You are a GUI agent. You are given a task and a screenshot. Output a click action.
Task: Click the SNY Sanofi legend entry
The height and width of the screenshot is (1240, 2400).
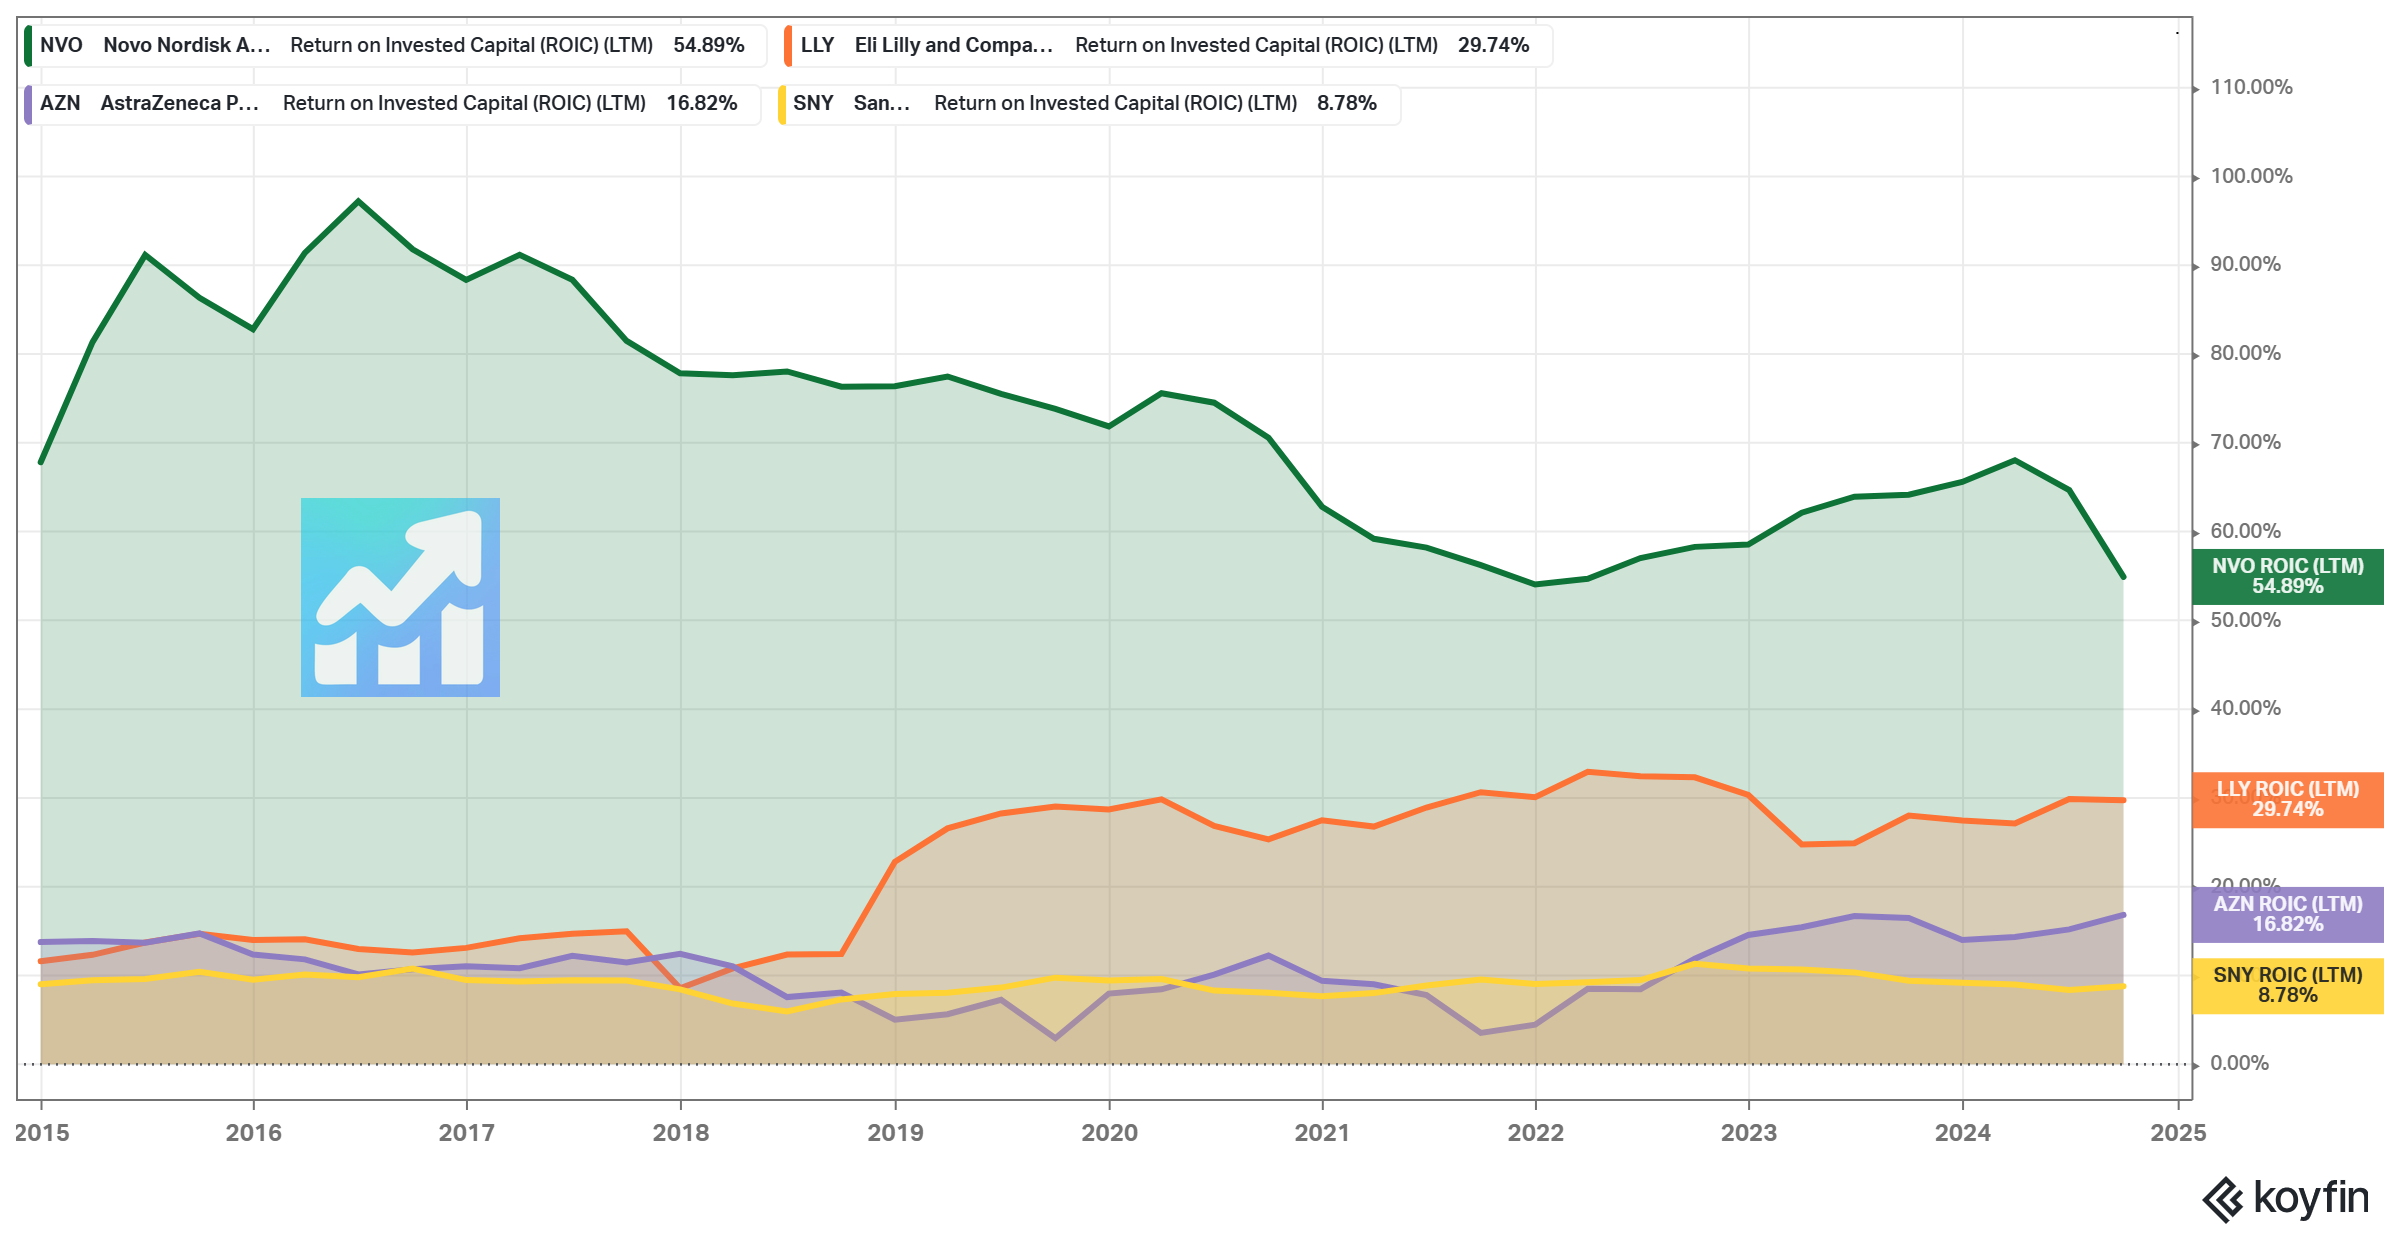coord(1089,104)
